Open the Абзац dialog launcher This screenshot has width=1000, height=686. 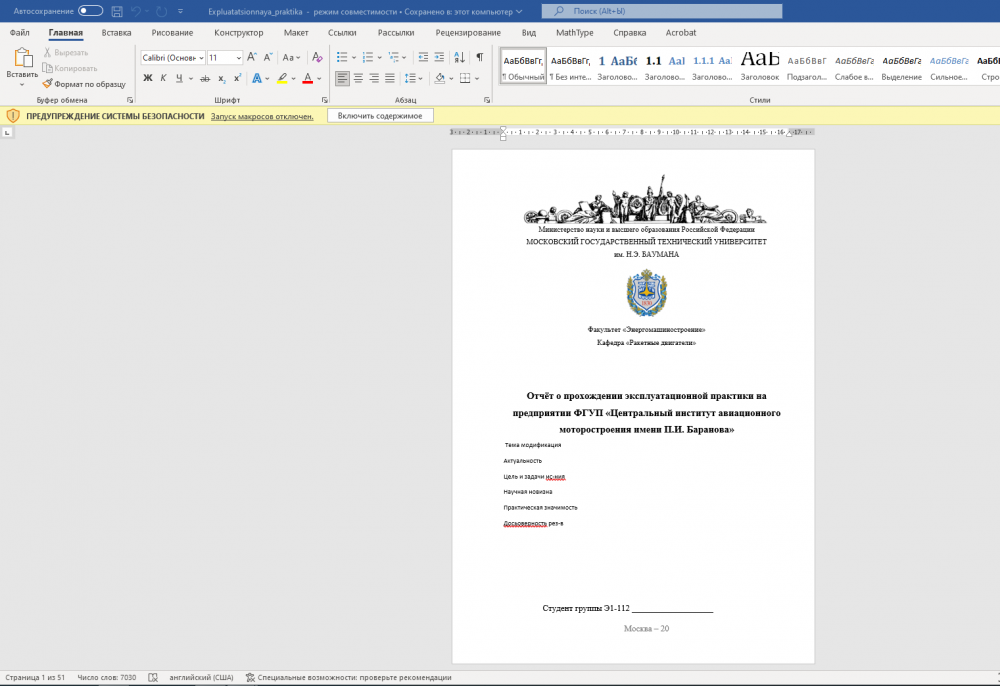coord(487,100)
